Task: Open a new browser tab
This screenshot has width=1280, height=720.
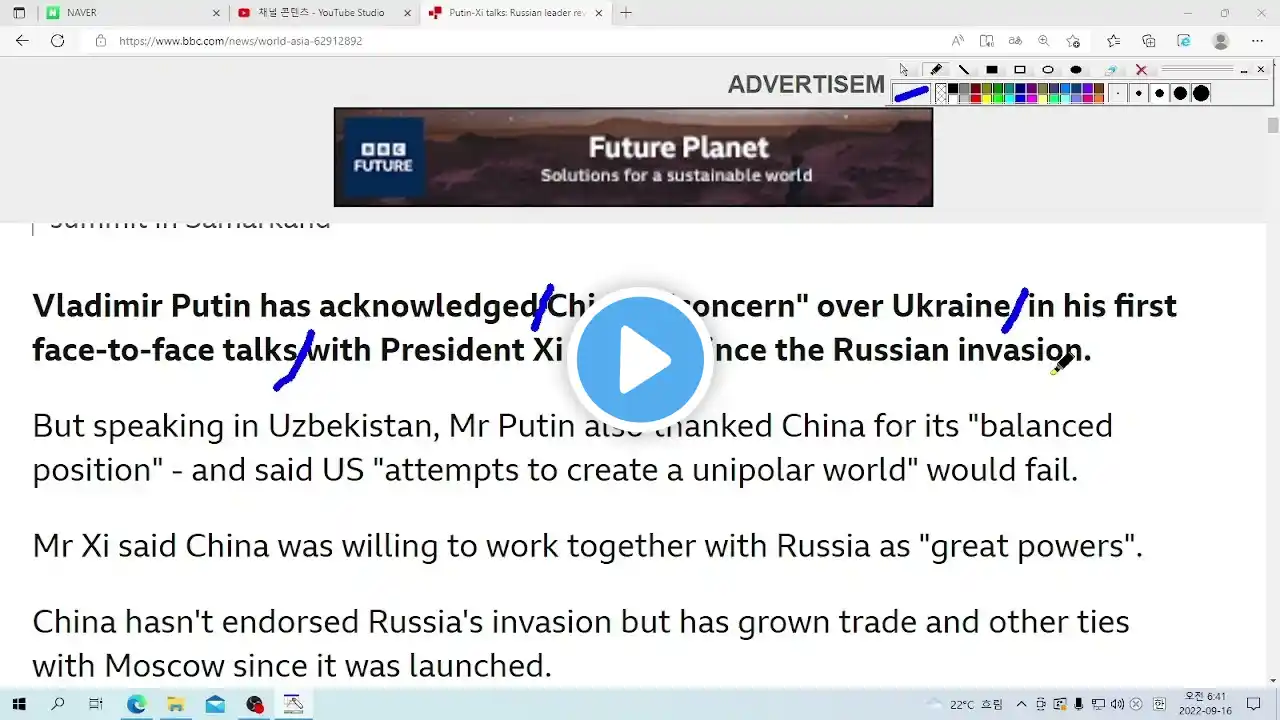Action: pyautogui.click(x=626, y=13)
